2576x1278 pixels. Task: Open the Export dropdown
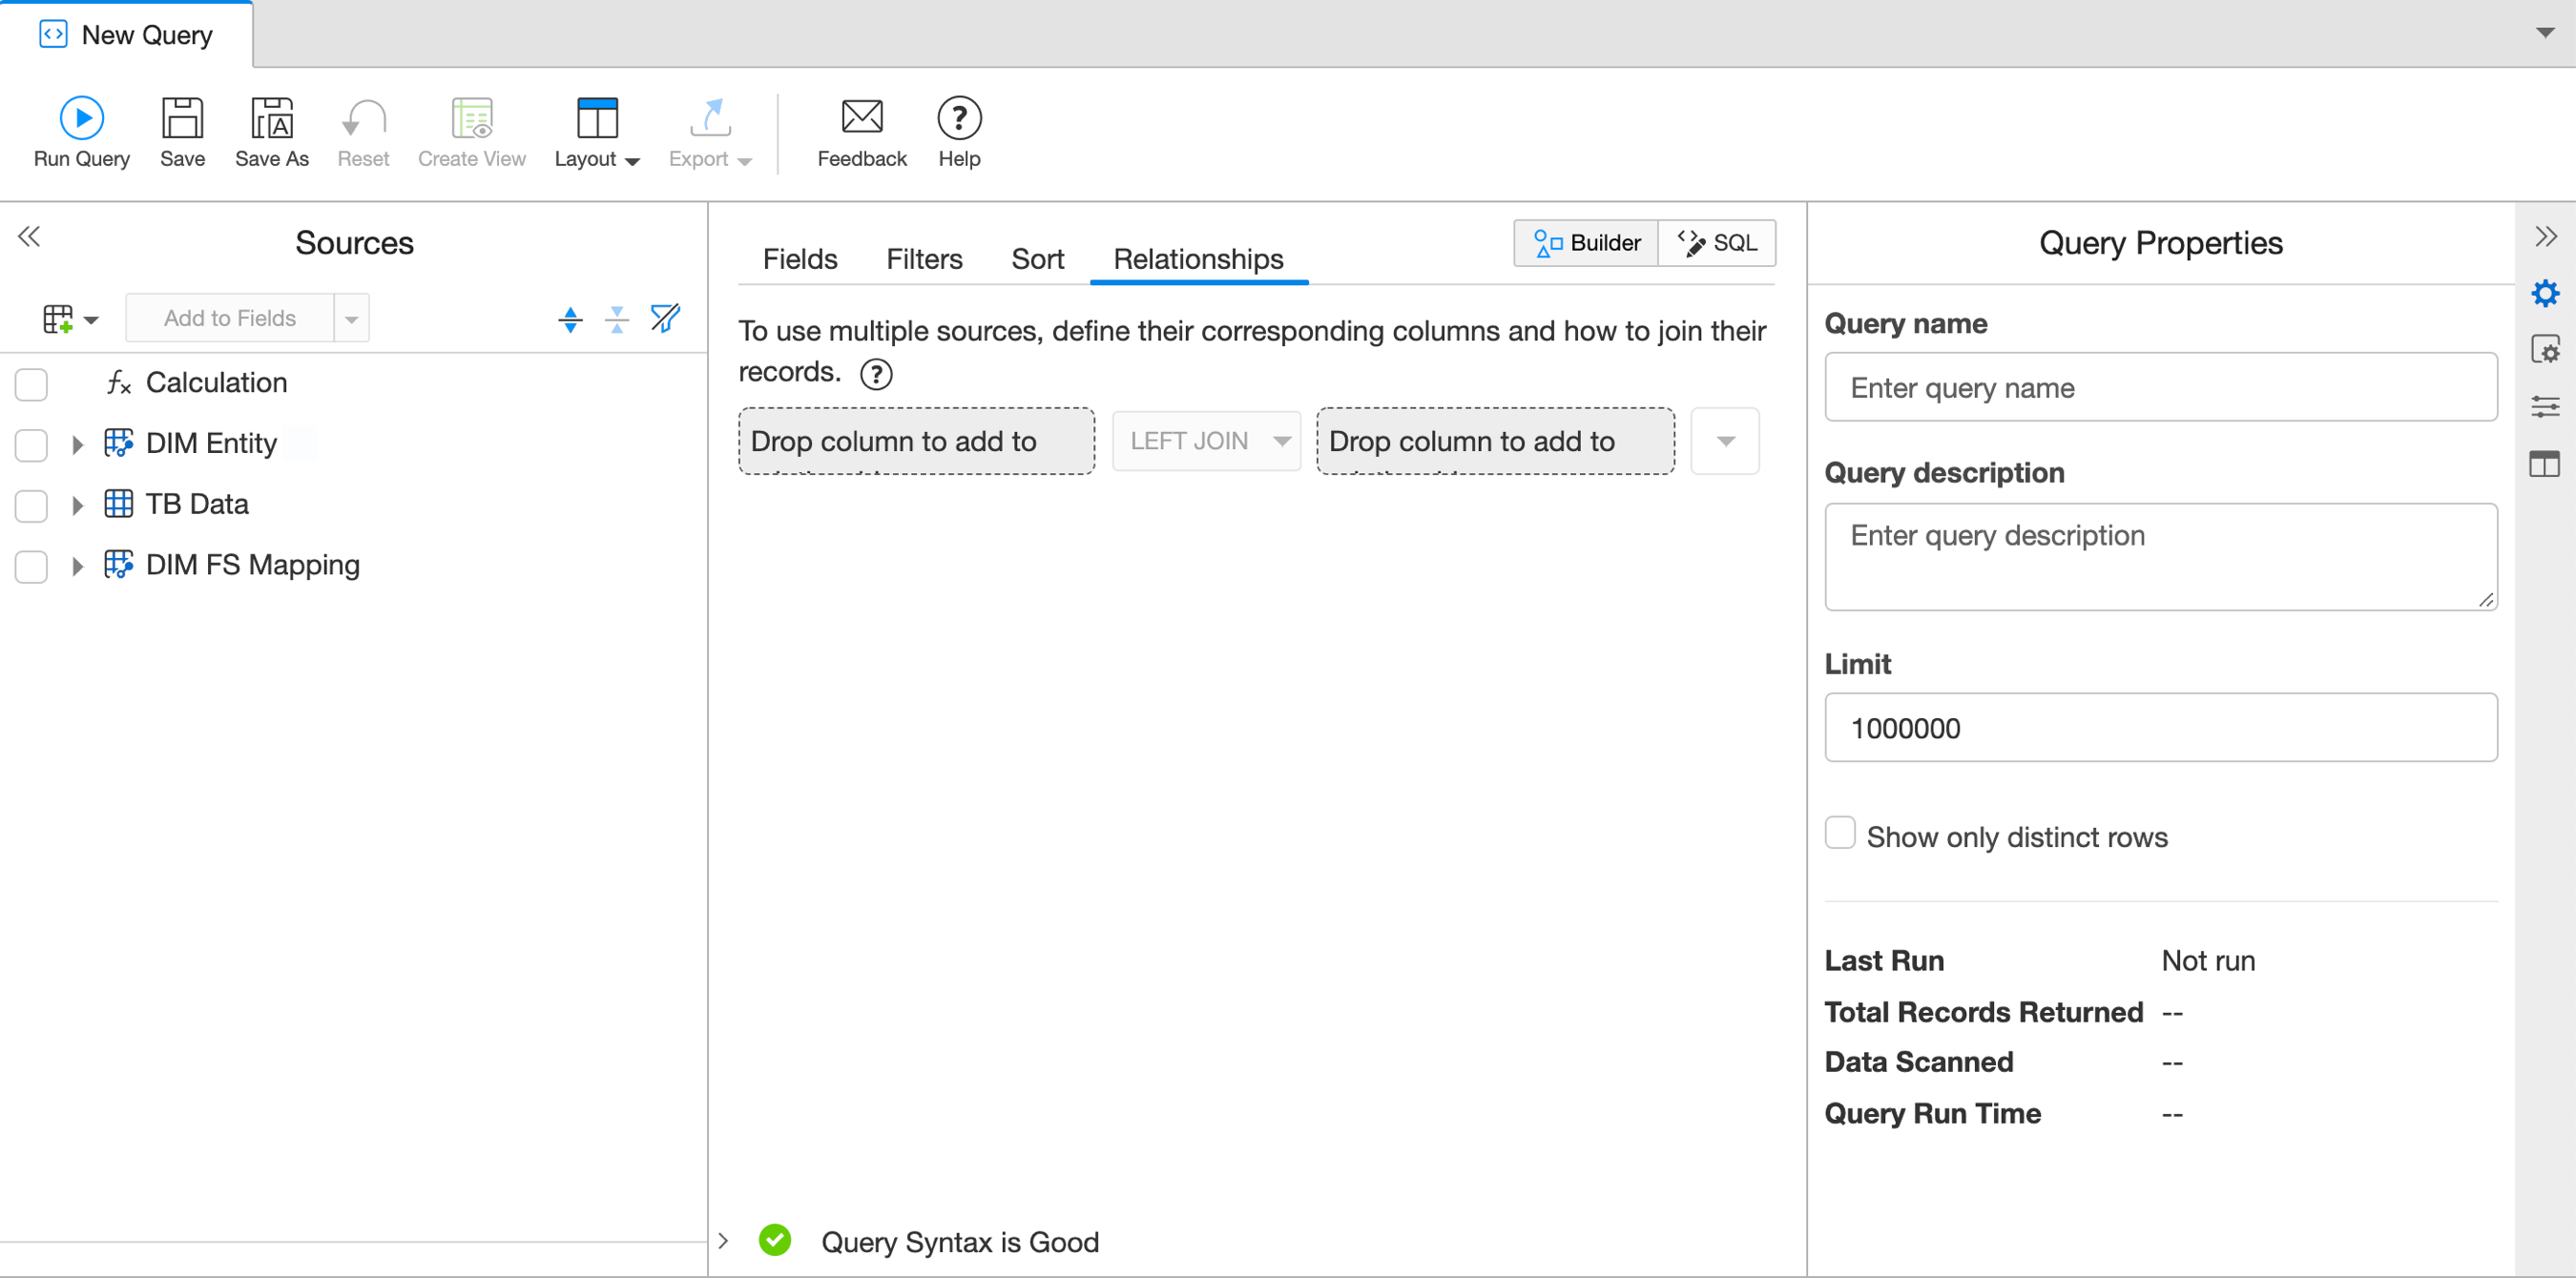(x=710, y=133)
